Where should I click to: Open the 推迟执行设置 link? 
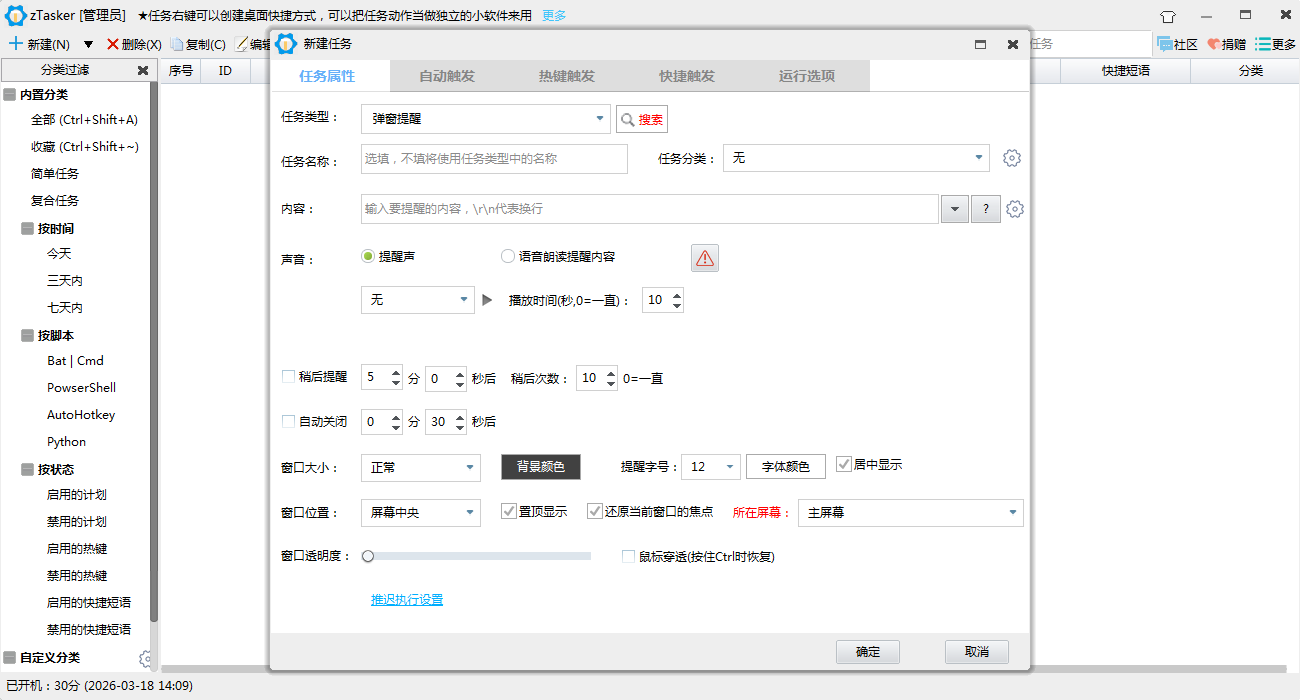click(407, 600)
